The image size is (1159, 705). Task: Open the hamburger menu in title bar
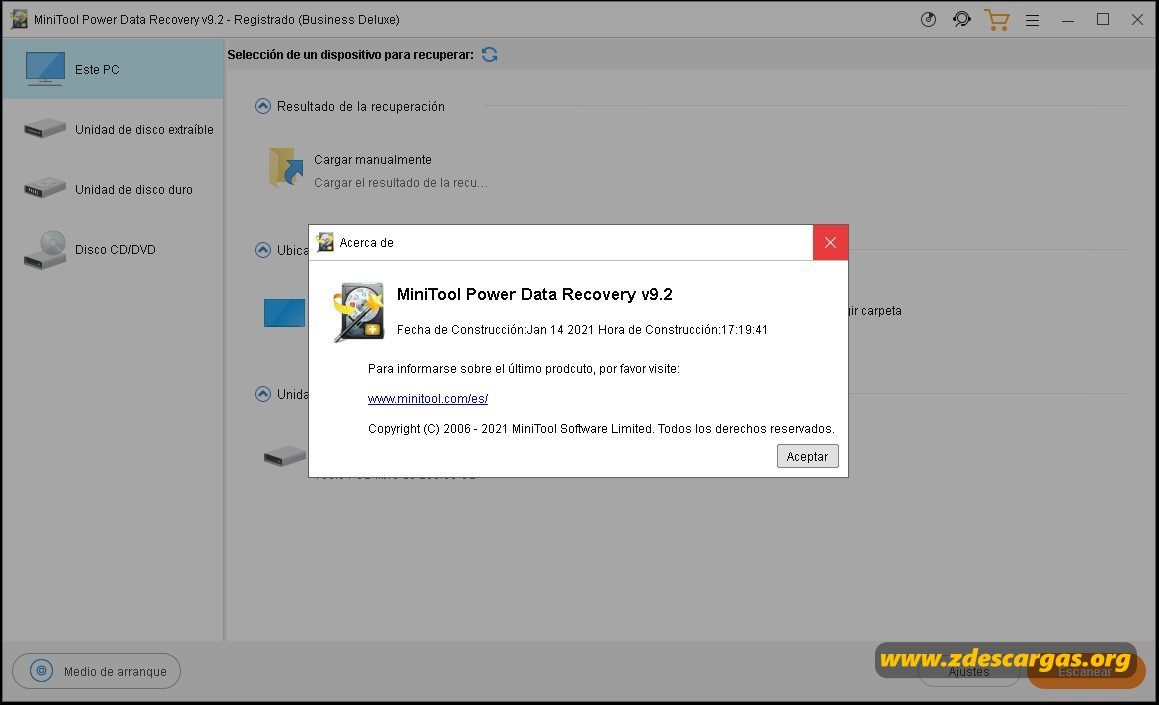[x=1033, y=21]
